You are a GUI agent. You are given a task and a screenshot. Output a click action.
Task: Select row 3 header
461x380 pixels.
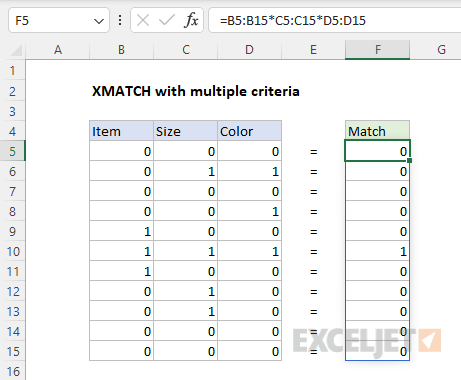pos(13,111)
